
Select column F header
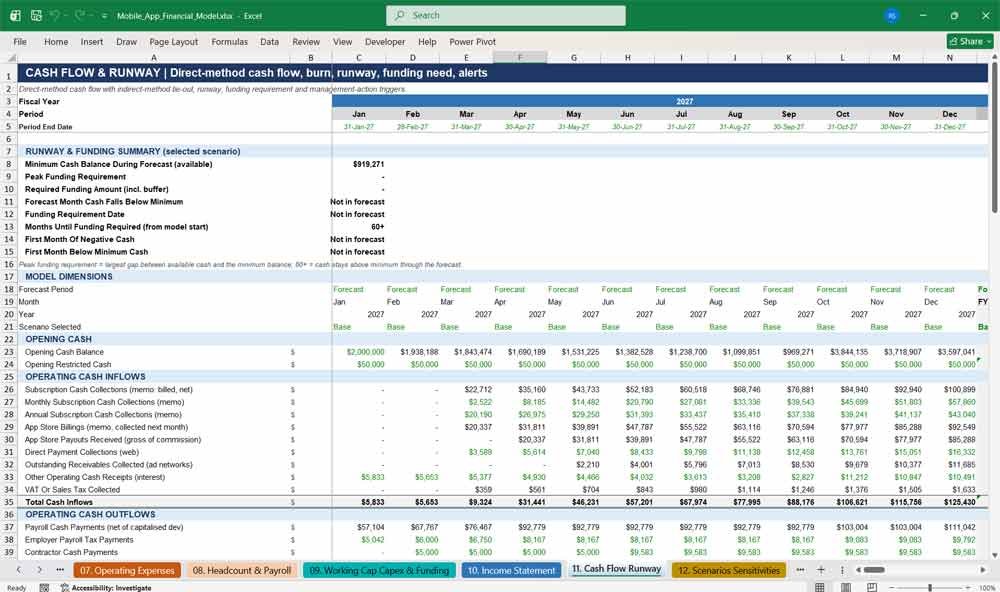[x=520, y=57]
